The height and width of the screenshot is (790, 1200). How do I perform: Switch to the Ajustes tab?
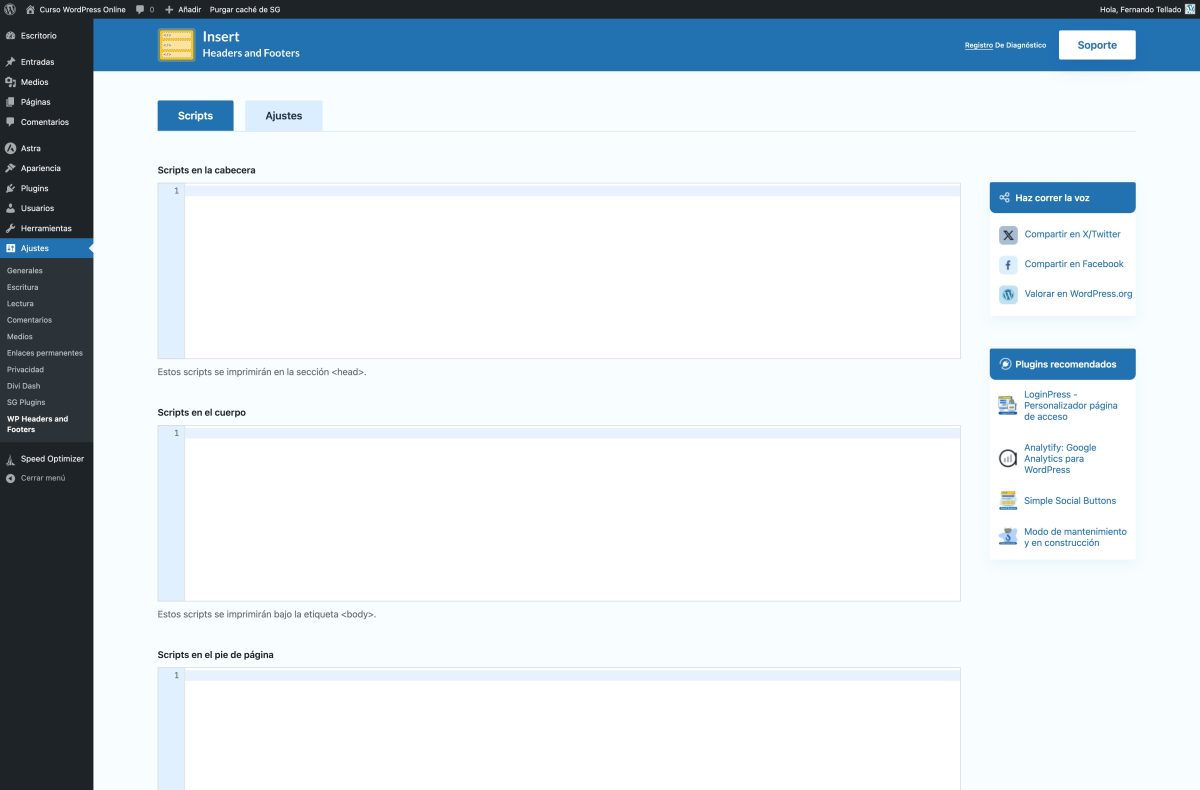pos(284,116)
